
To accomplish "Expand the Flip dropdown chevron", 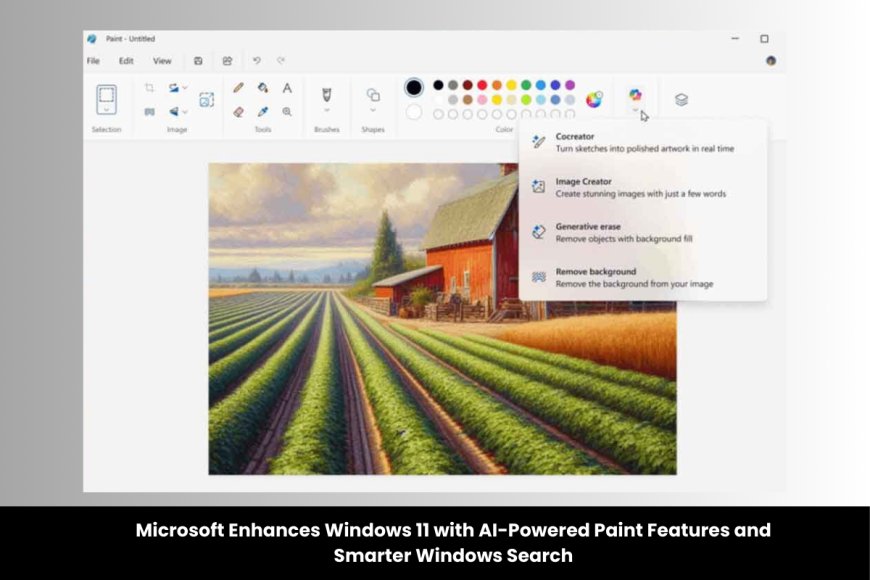I will tap(185, 112).
